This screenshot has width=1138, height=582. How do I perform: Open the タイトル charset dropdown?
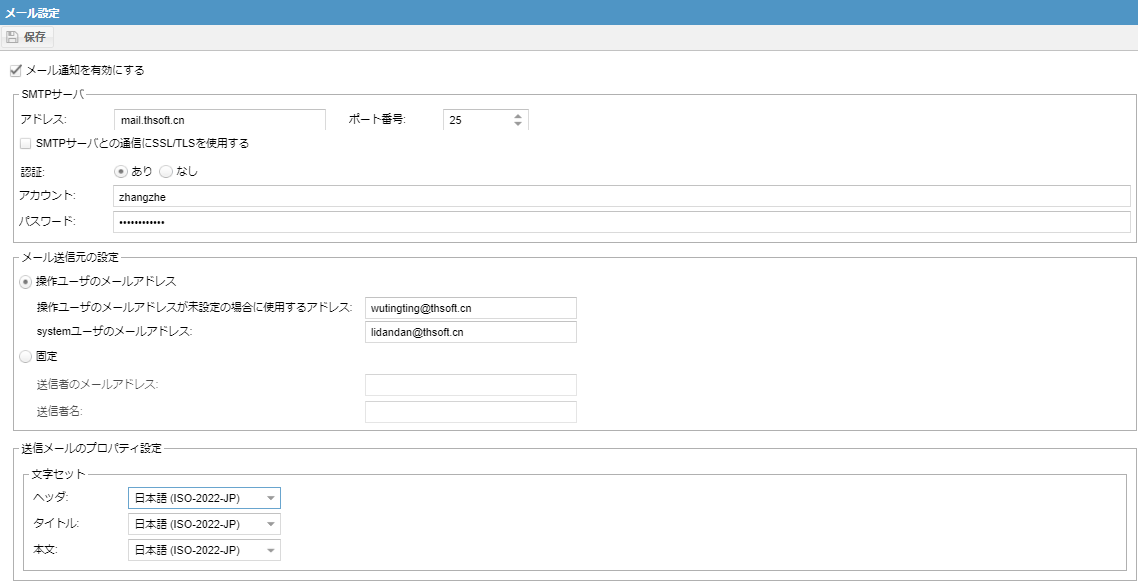click(x=271, y=524)
